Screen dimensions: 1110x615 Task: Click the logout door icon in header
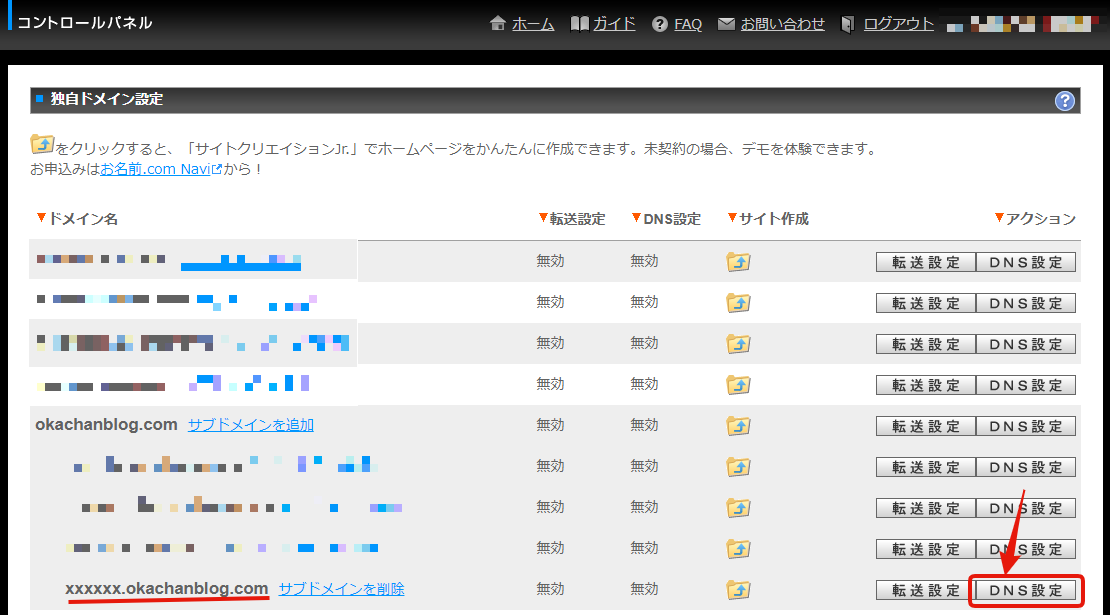click(848, 24)
